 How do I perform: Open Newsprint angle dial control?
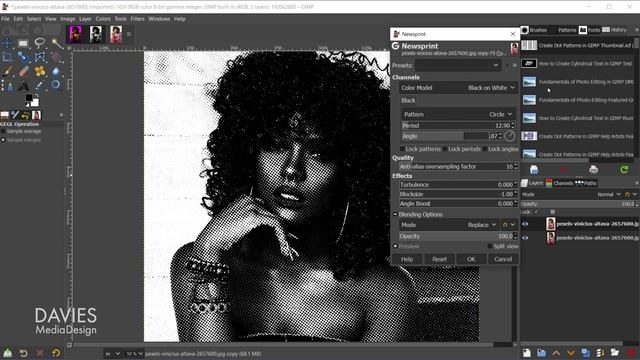point(509,136)
